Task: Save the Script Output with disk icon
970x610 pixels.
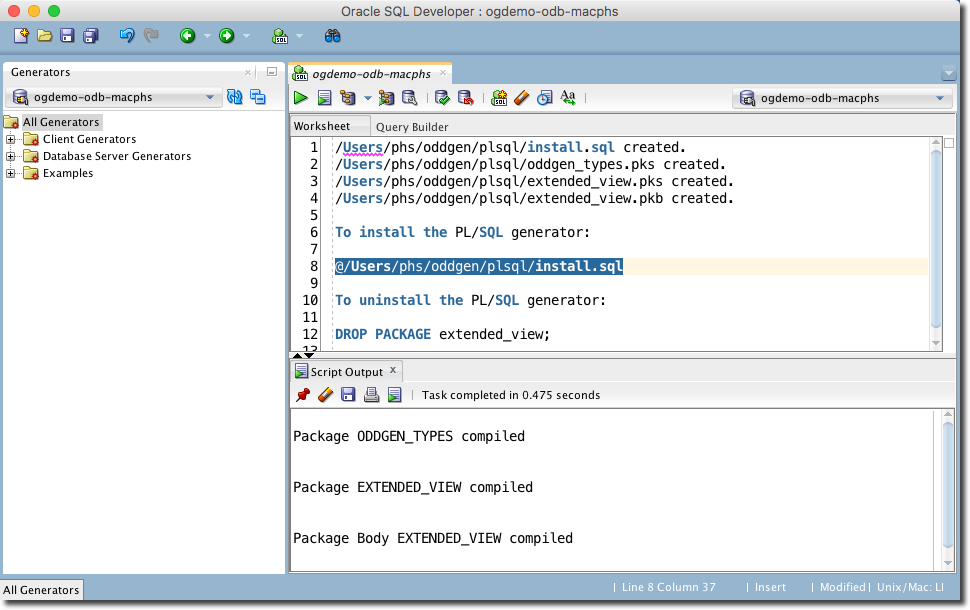Action: tap(348, 395)
